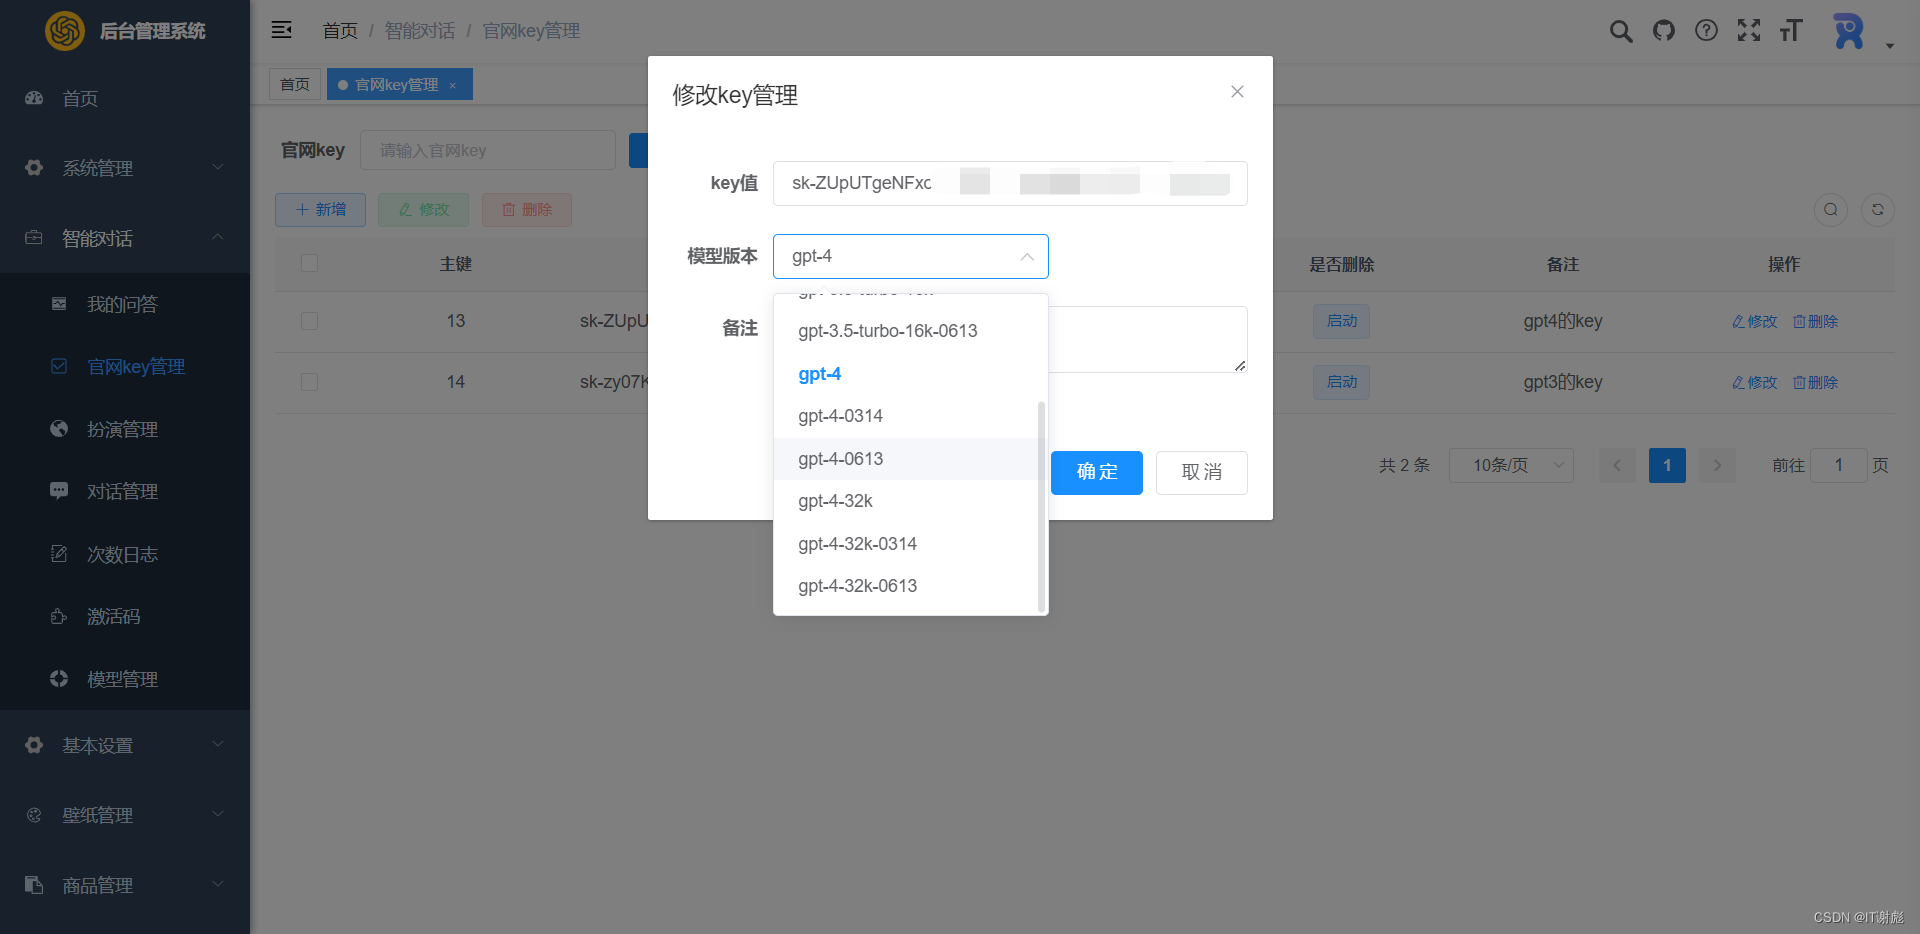Viewport: 1920px width, 934px height.
Task: Click 删除 link for gpt3的key row
Action: point(1816,382)
